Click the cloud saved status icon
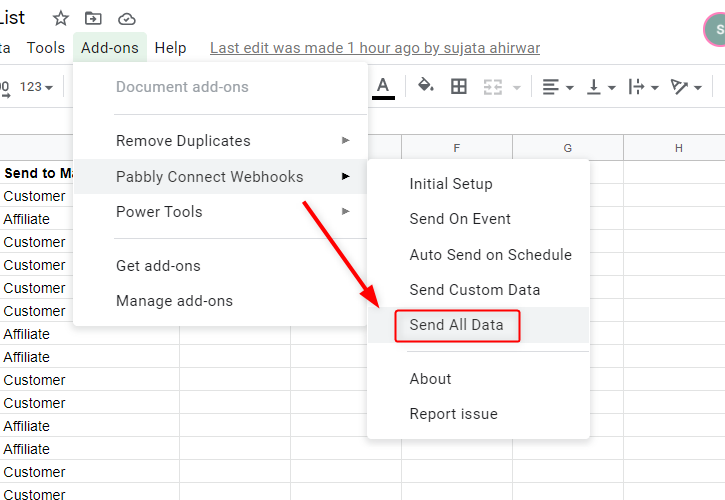This screenshot has height=500, width=725. pyautogui.click(x=127, y=19)
